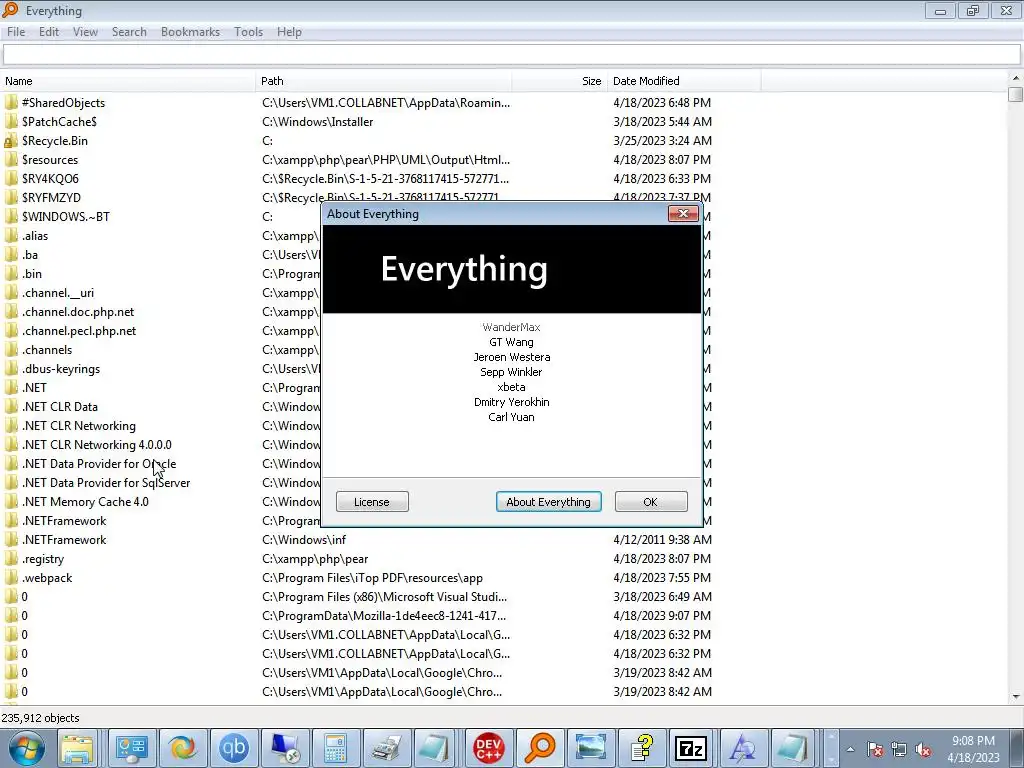Click the Action Center flag in tray
The height and width of the screenshot is (768, 1024).
click(875, 750)
